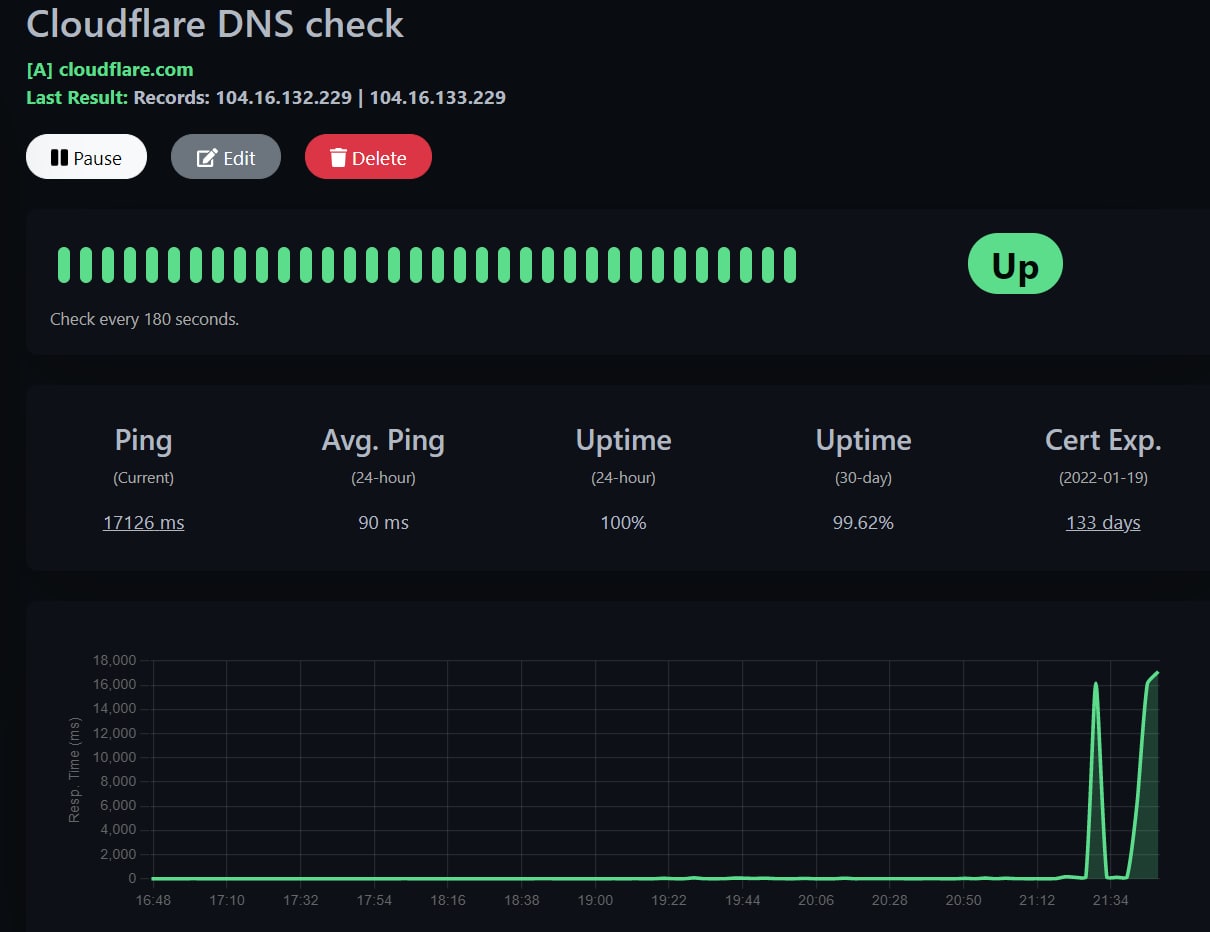Click the Avg. Ping heading
This screenshot has width=1210, height=932.
[x=383, y=440]
